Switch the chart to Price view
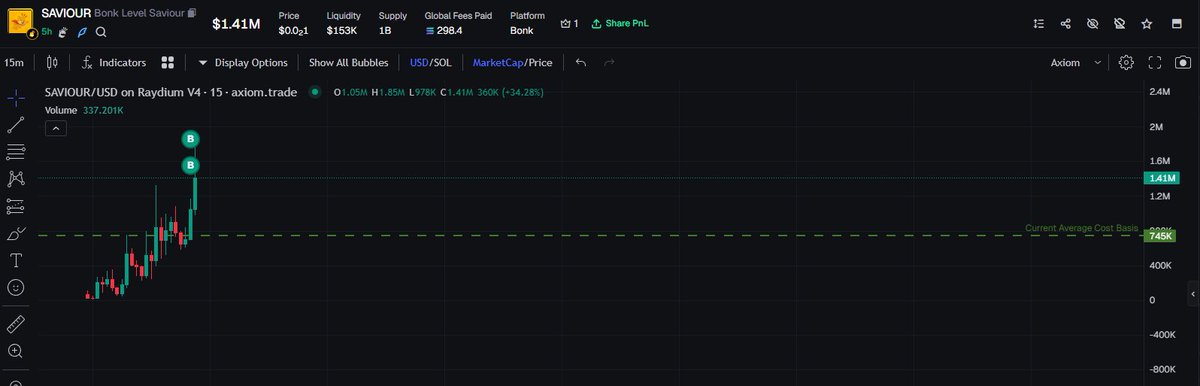 pyautogui.click(x=541, y=62)
